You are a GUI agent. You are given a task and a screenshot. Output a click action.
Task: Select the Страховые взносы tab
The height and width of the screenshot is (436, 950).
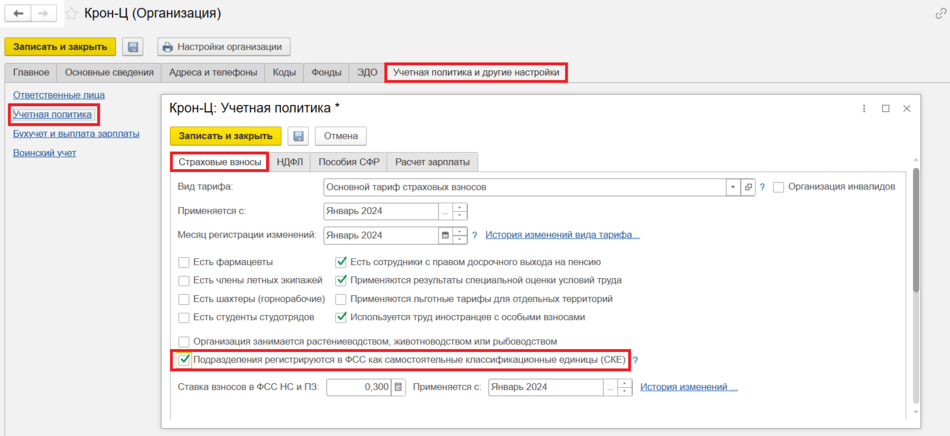tap(219, 162)
